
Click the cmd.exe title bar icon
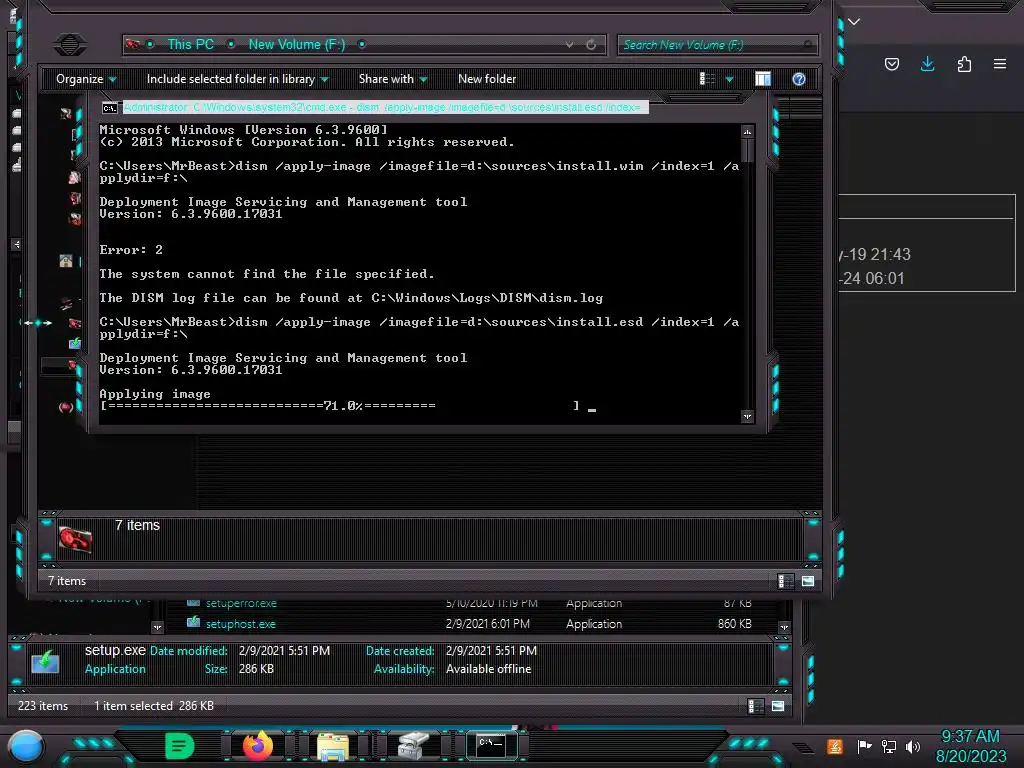110,108
